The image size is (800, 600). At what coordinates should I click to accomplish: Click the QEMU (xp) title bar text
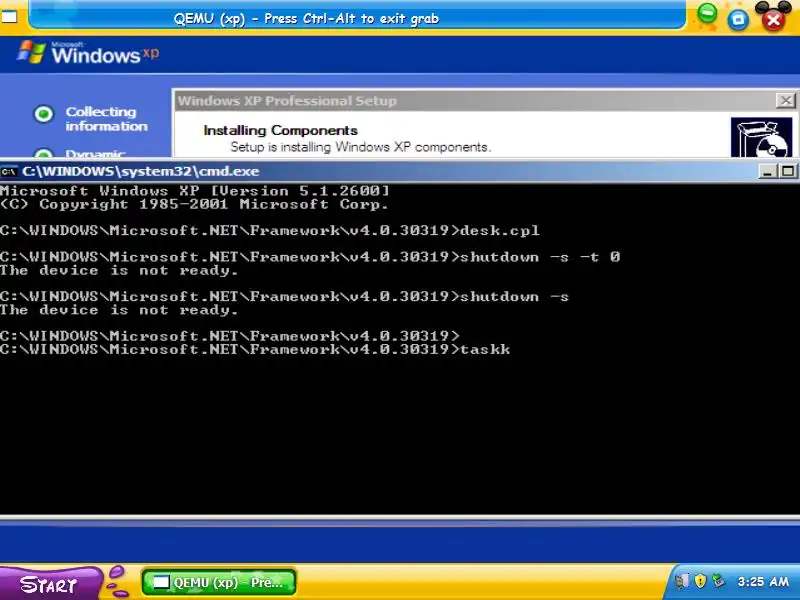306,19
